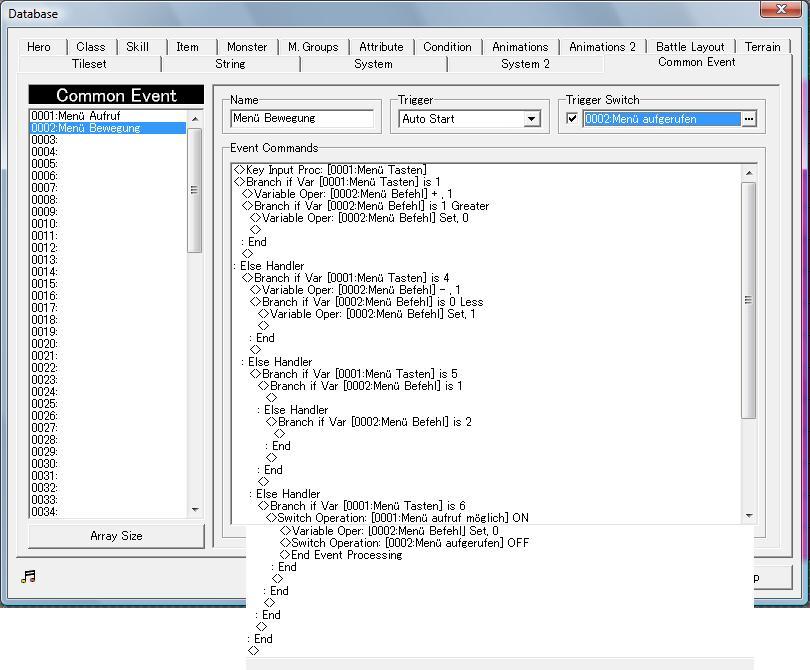Click the music note icon at bottom left

[28, 576]
